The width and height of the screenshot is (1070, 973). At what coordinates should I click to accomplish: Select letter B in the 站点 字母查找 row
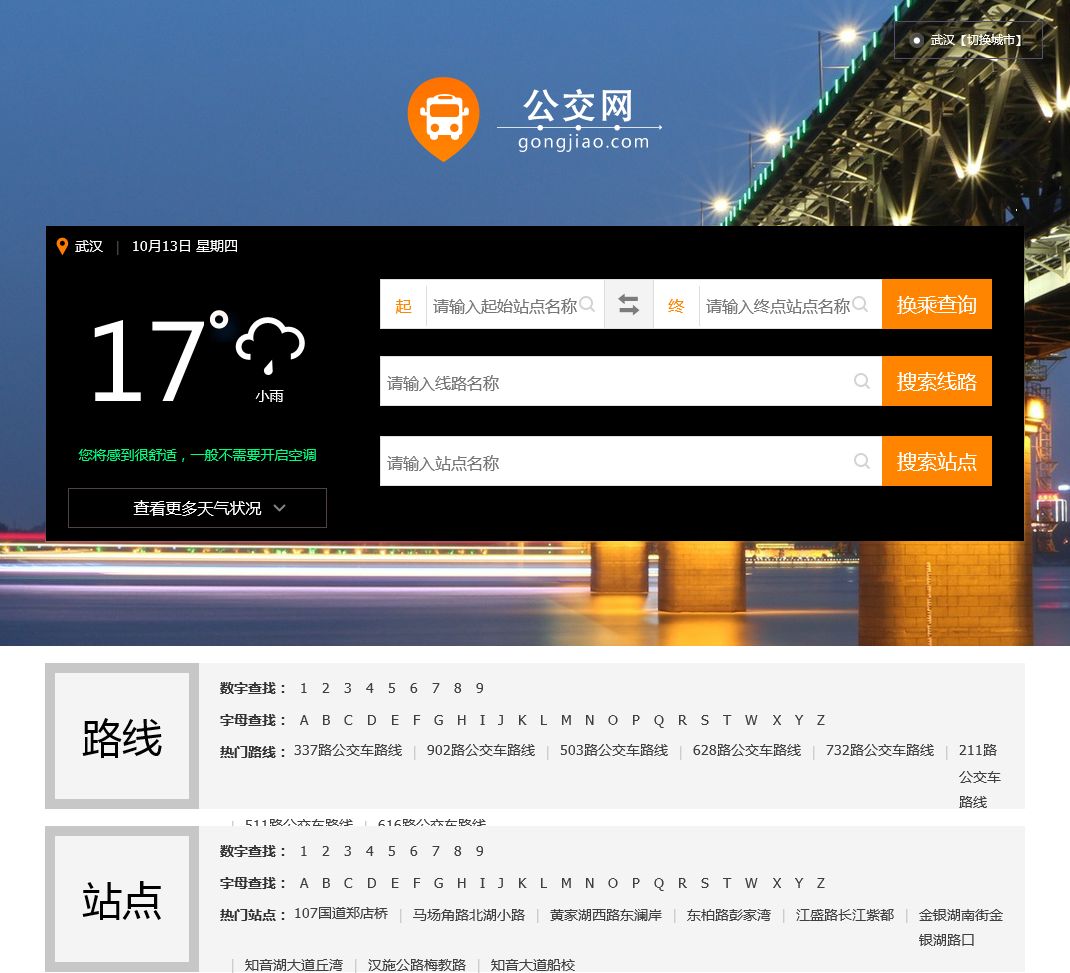326,884
